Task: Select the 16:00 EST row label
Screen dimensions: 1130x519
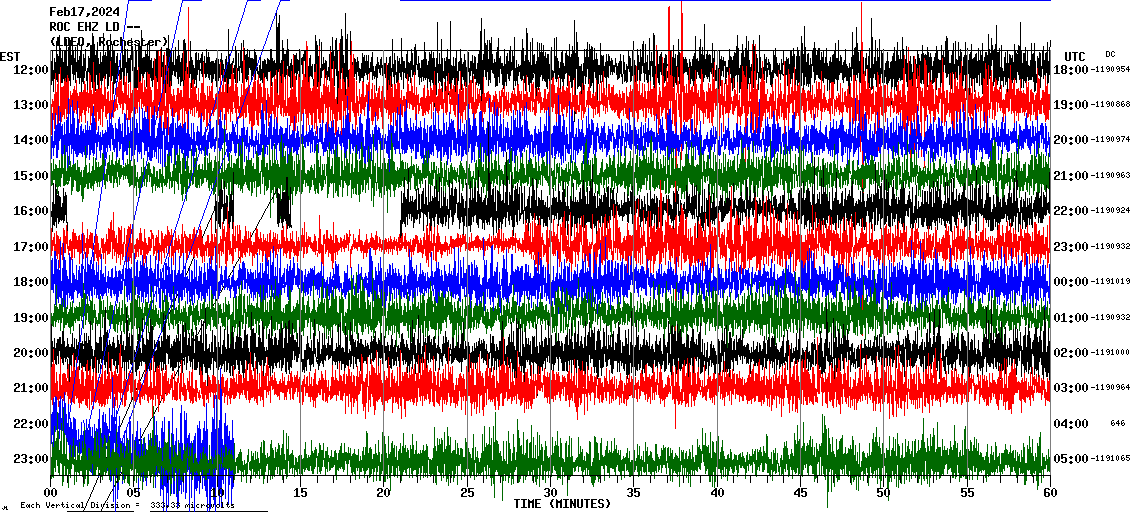Action: tap(31, 211)
